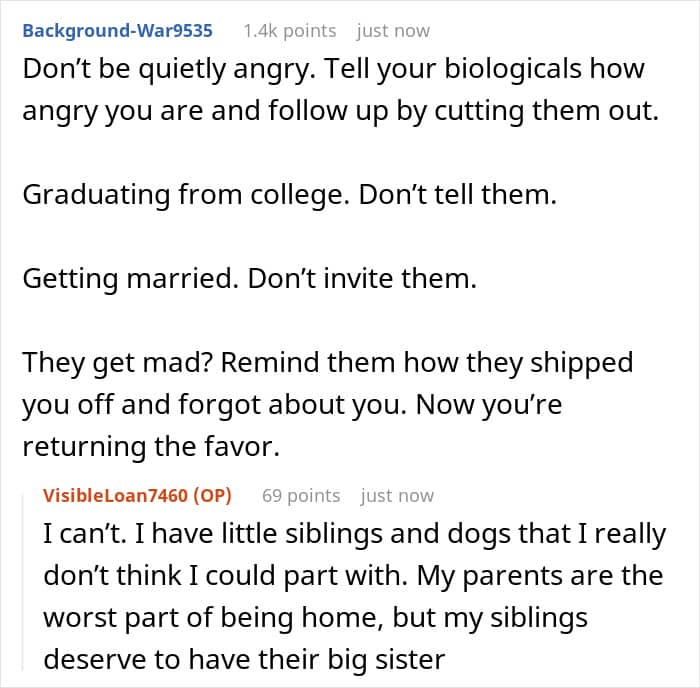Viewport: 700px width, 688px height.
Task: Collapse the reply thread using its vertical line
Action: tap(28, 580)
